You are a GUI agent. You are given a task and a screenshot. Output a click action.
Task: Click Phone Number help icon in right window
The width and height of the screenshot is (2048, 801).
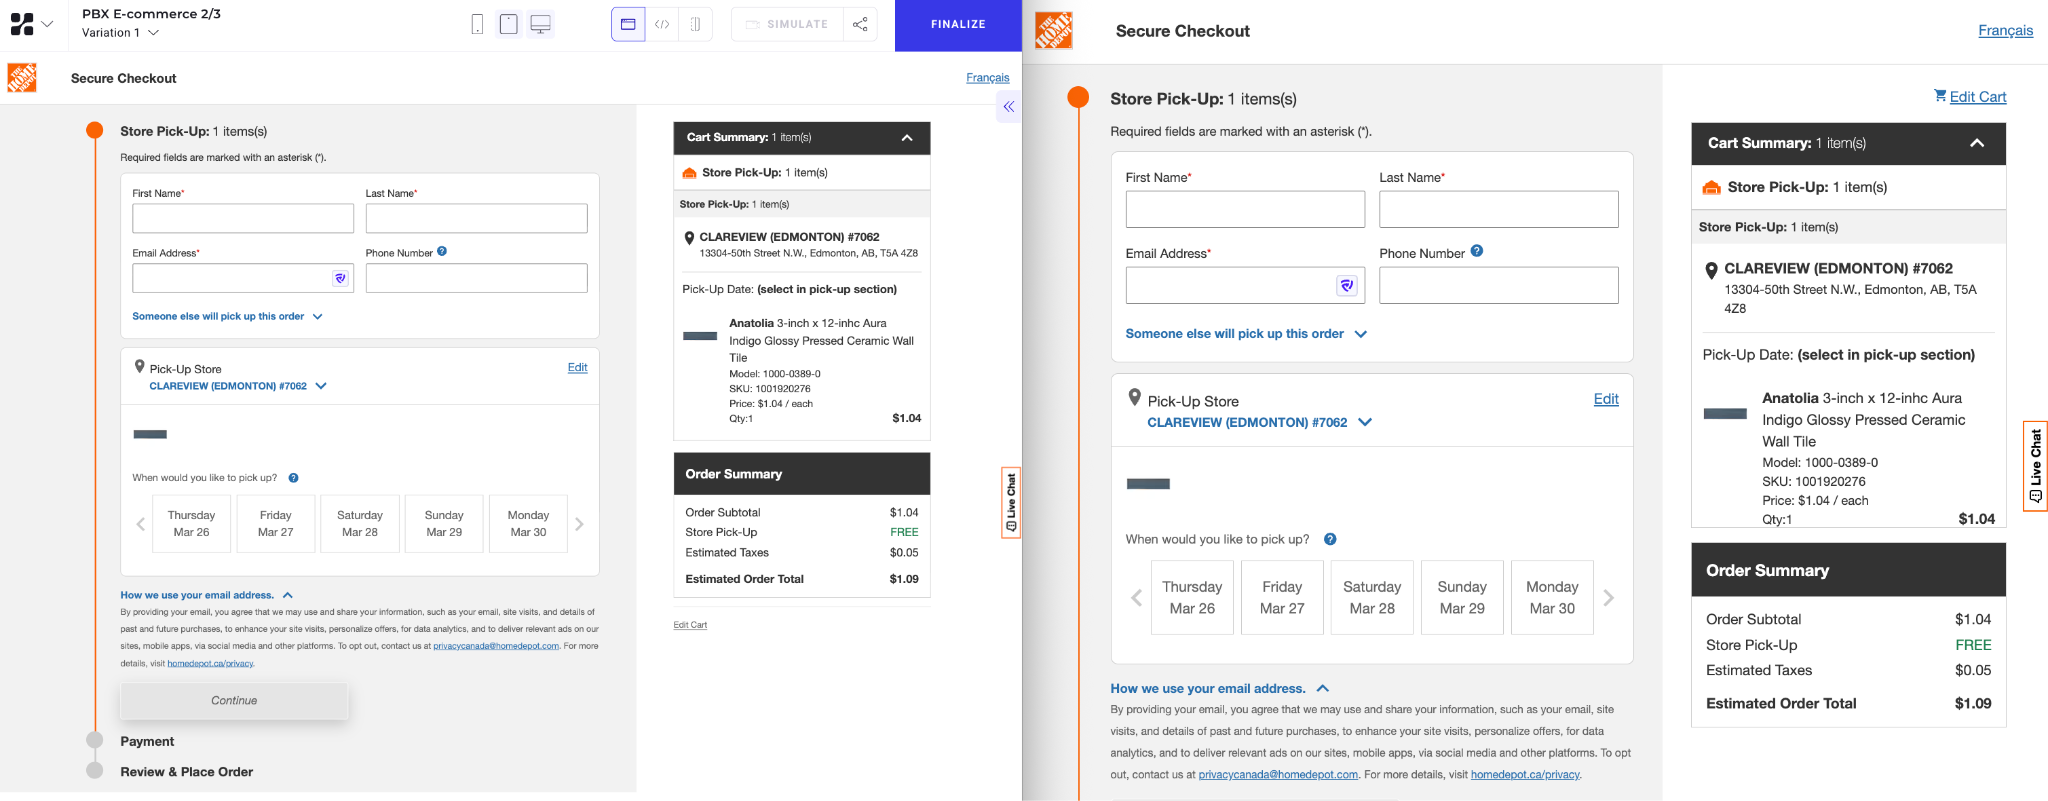[x=1477, y=251]
